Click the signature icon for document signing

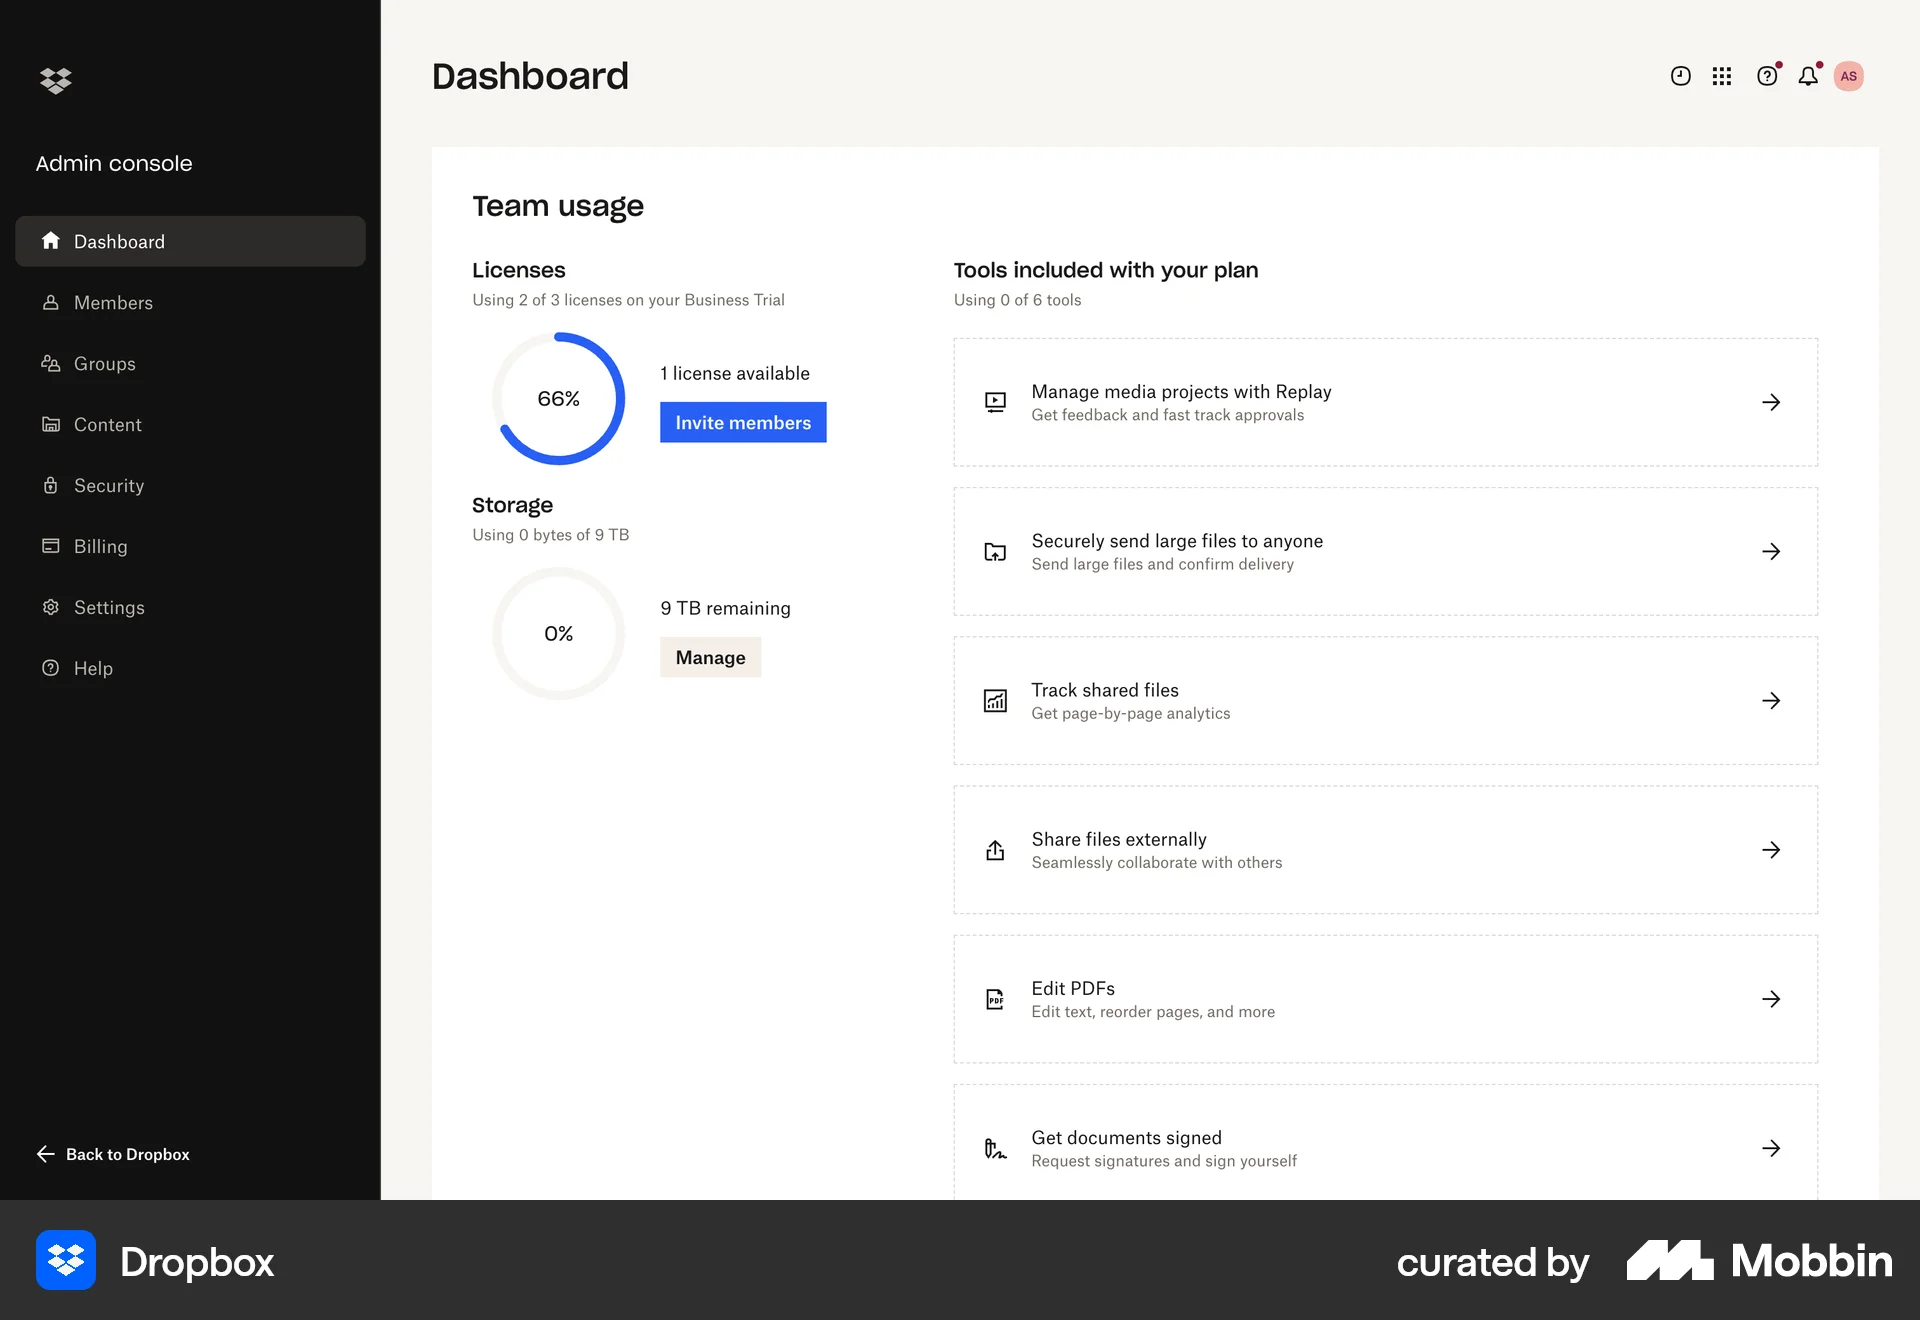995,1148
